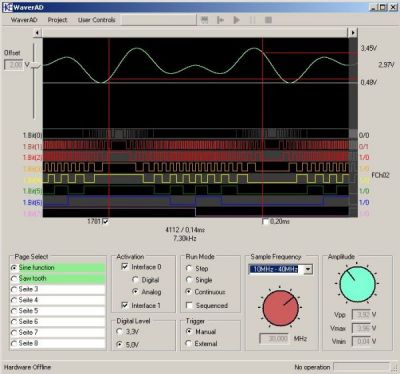Click the No operation status text
The image size is (400, 374).
[x=312, y=367]
